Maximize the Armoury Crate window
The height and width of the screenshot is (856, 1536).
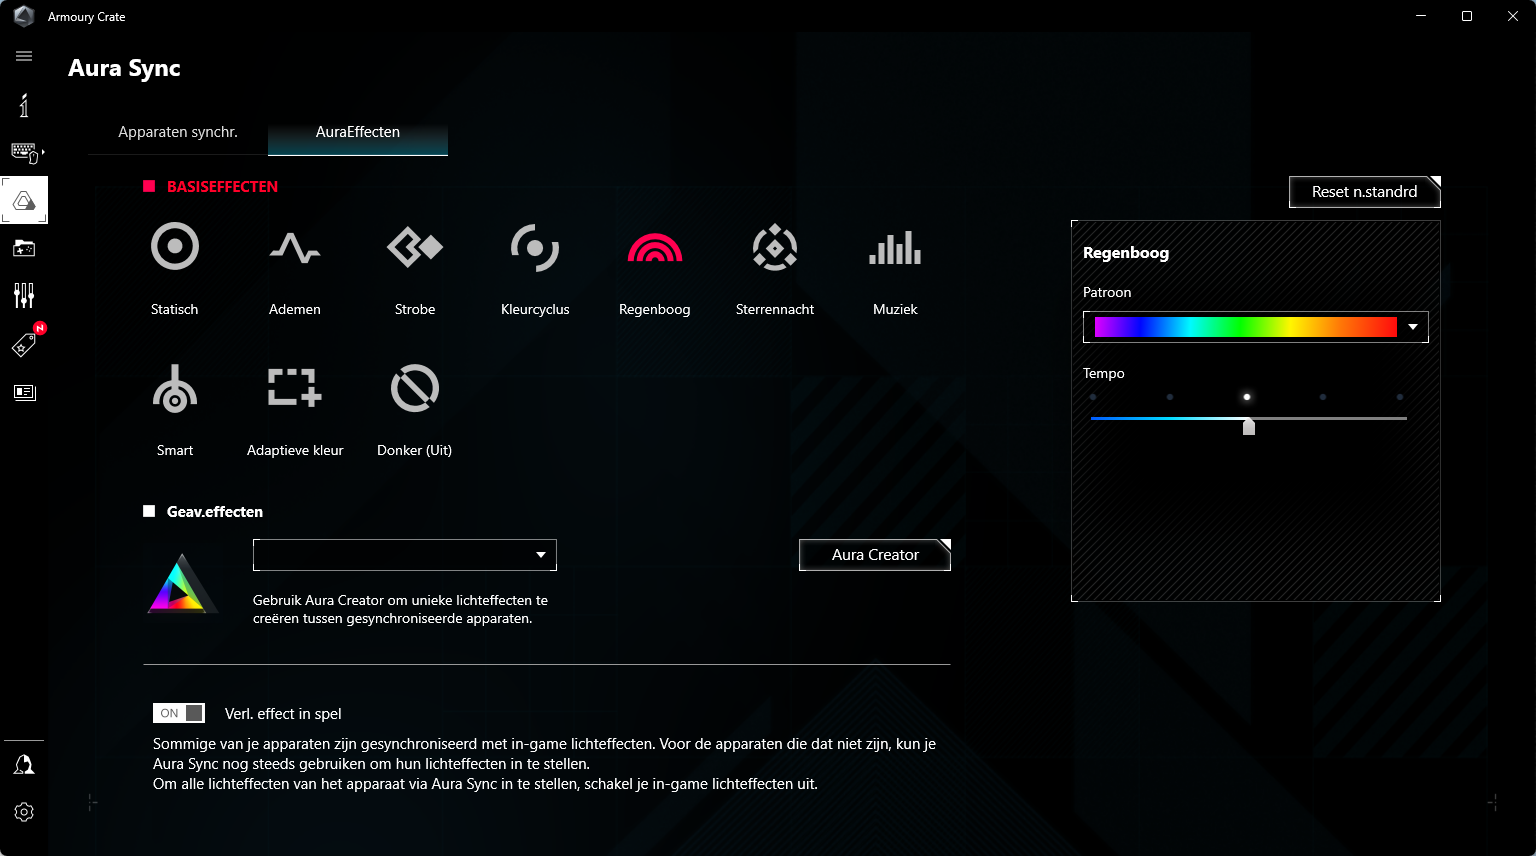point(1467,16)
